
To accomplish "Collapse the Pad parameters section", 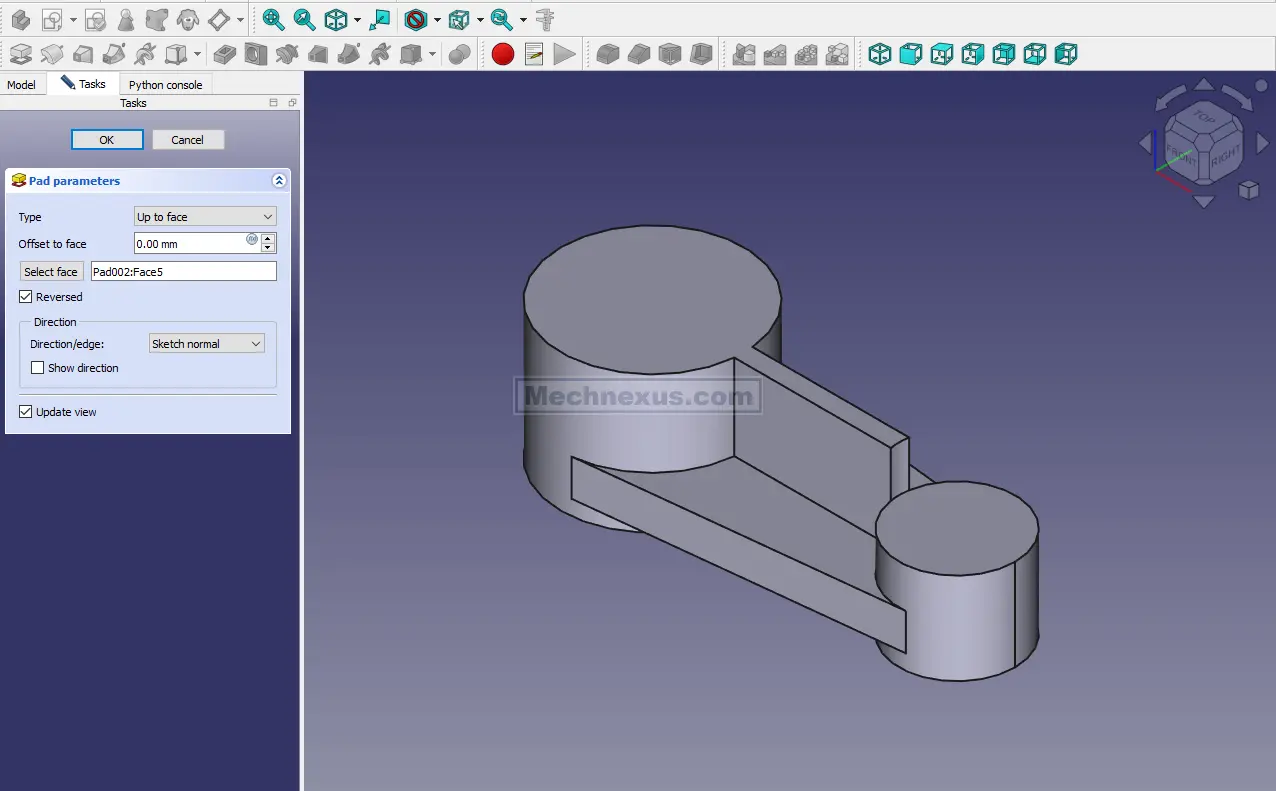I will click(x=279, y=181).
